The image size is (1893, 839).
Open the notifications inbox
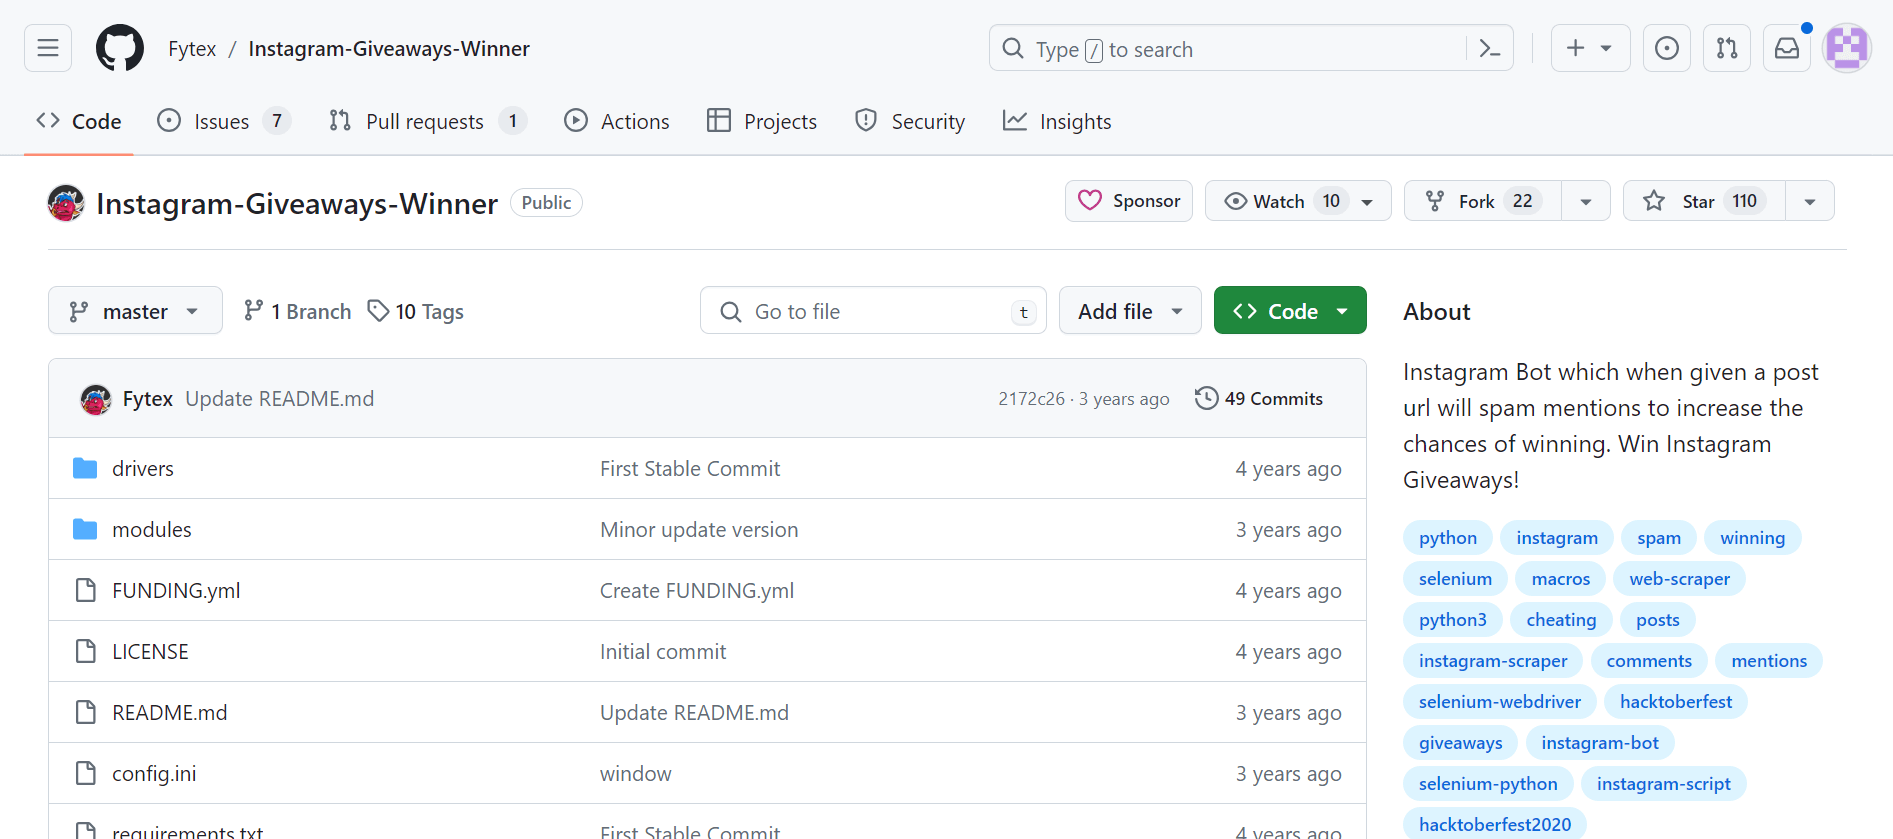(1786, 48)
